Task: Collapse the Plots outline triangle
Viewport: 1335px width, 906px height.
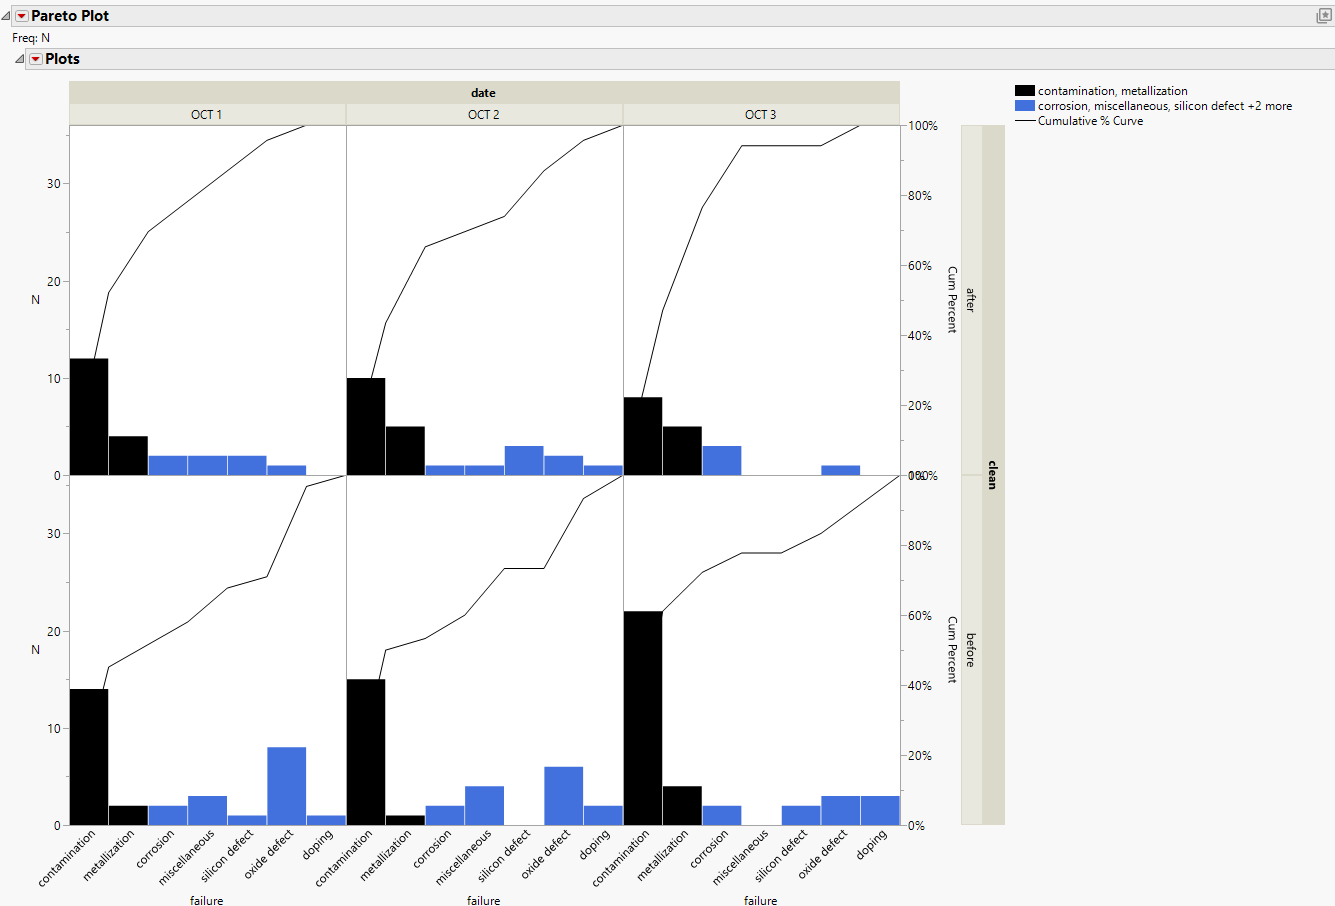Action: [18, 58]
